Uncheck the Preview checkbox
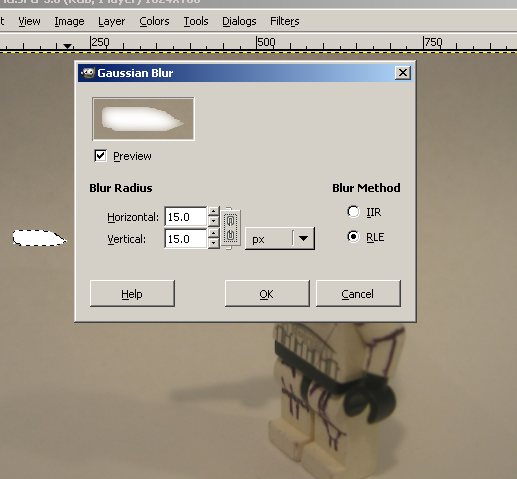Viewport: 517px width, 479px height. [x=100, y=156]
